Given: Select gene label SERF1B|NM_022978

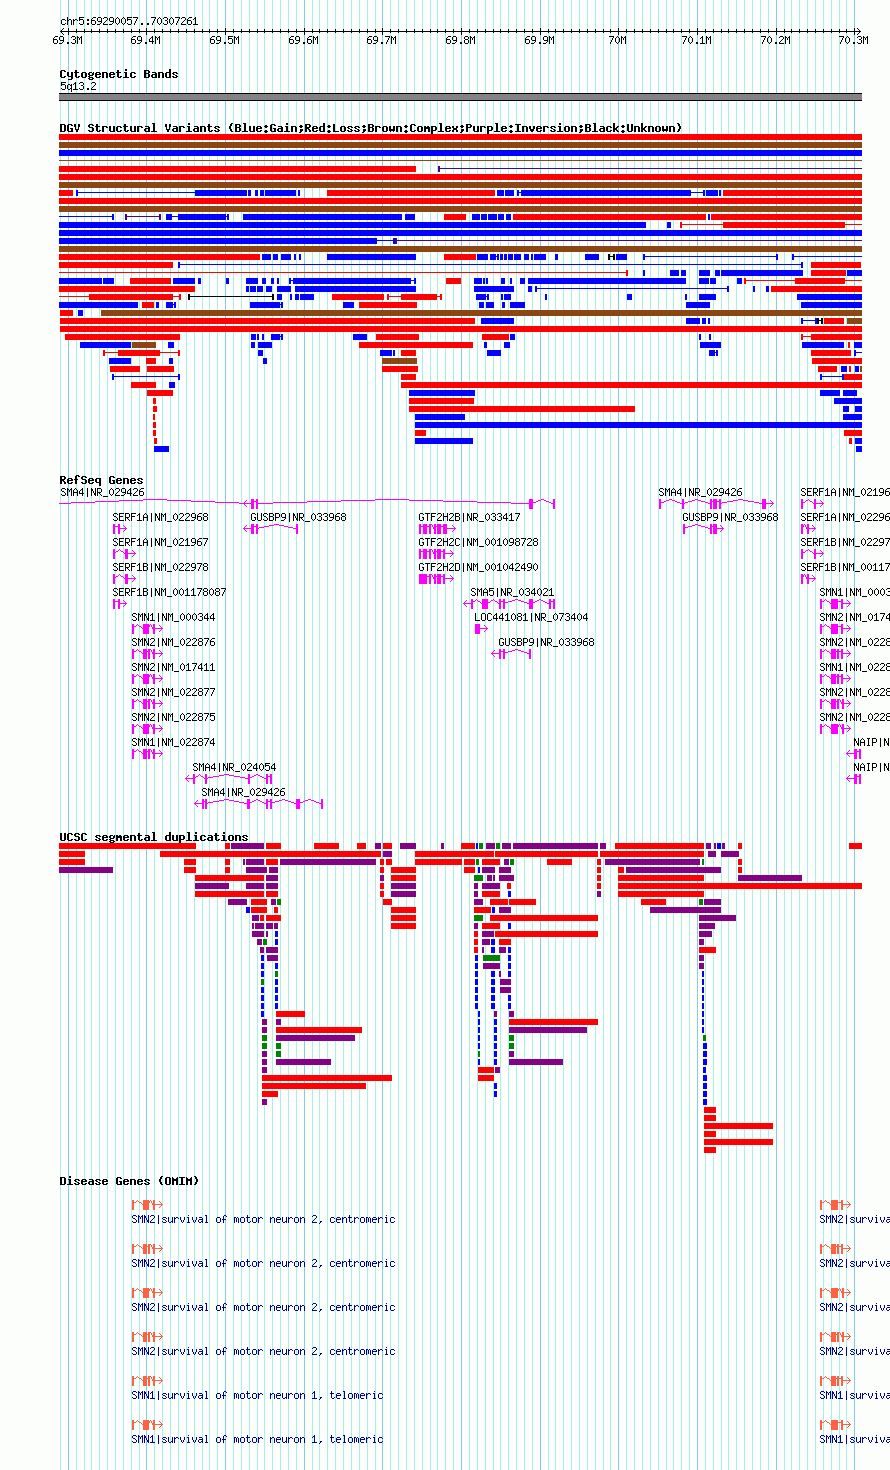Looking at the screenshot, I should coord(160,567).
